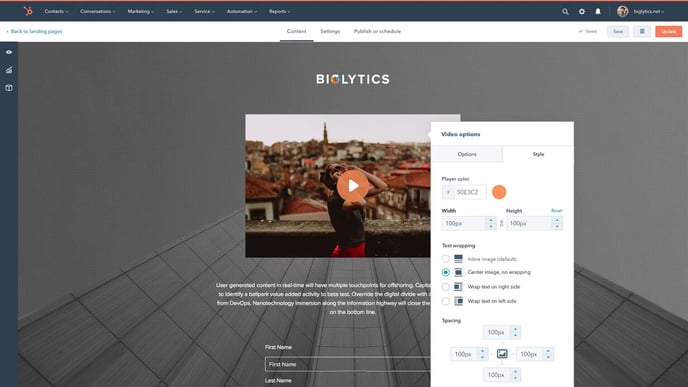
Task: Go back to landing pages
Action: click(34, 32)
